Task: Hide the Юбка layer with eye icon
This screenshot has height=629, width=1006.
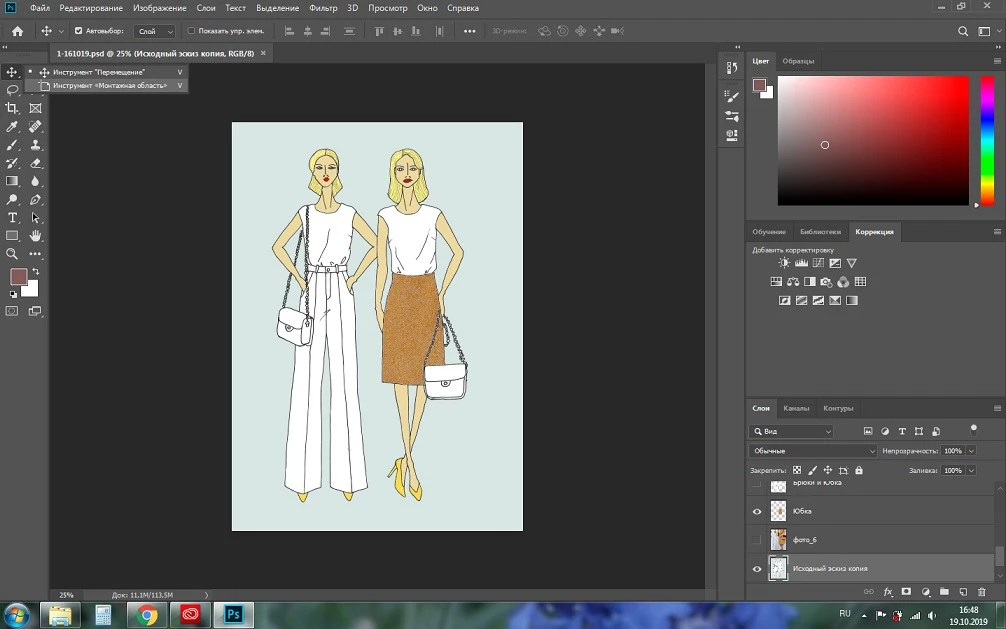Action: coord(756,511)
